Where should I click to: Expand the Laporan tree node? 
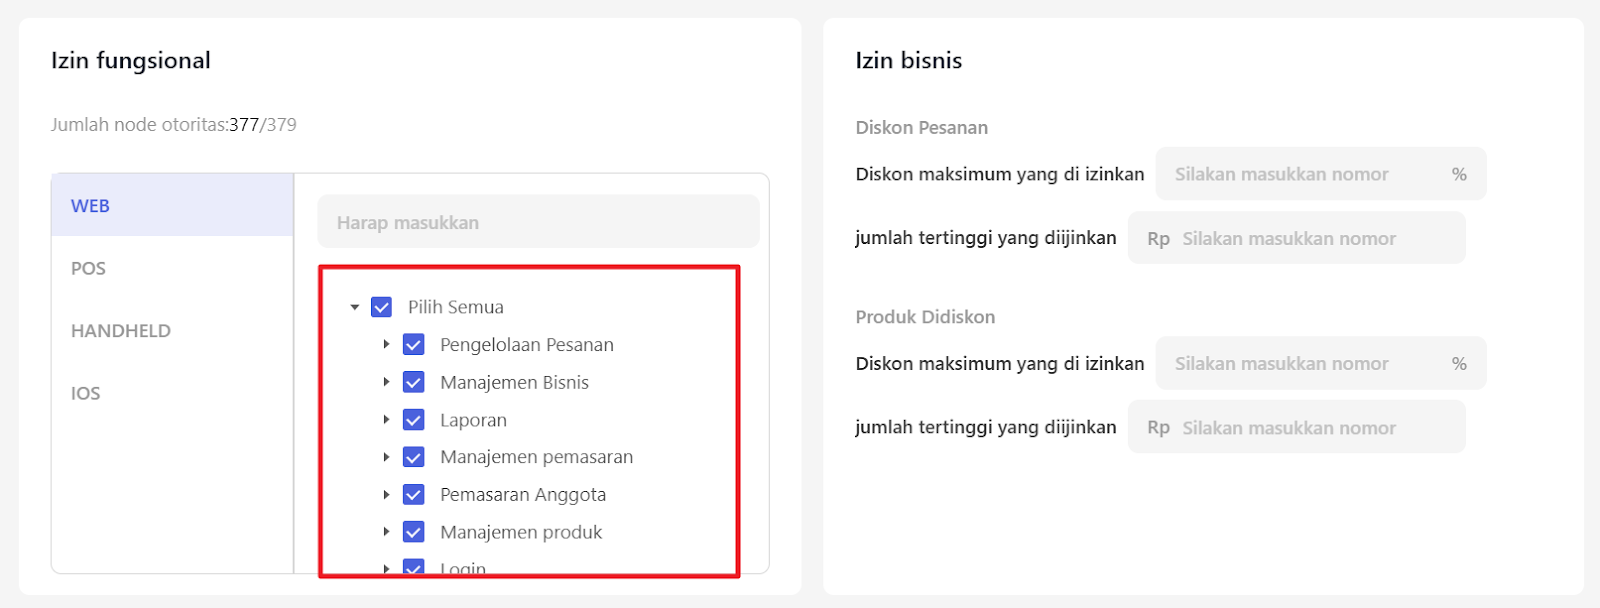coord(386,420)
